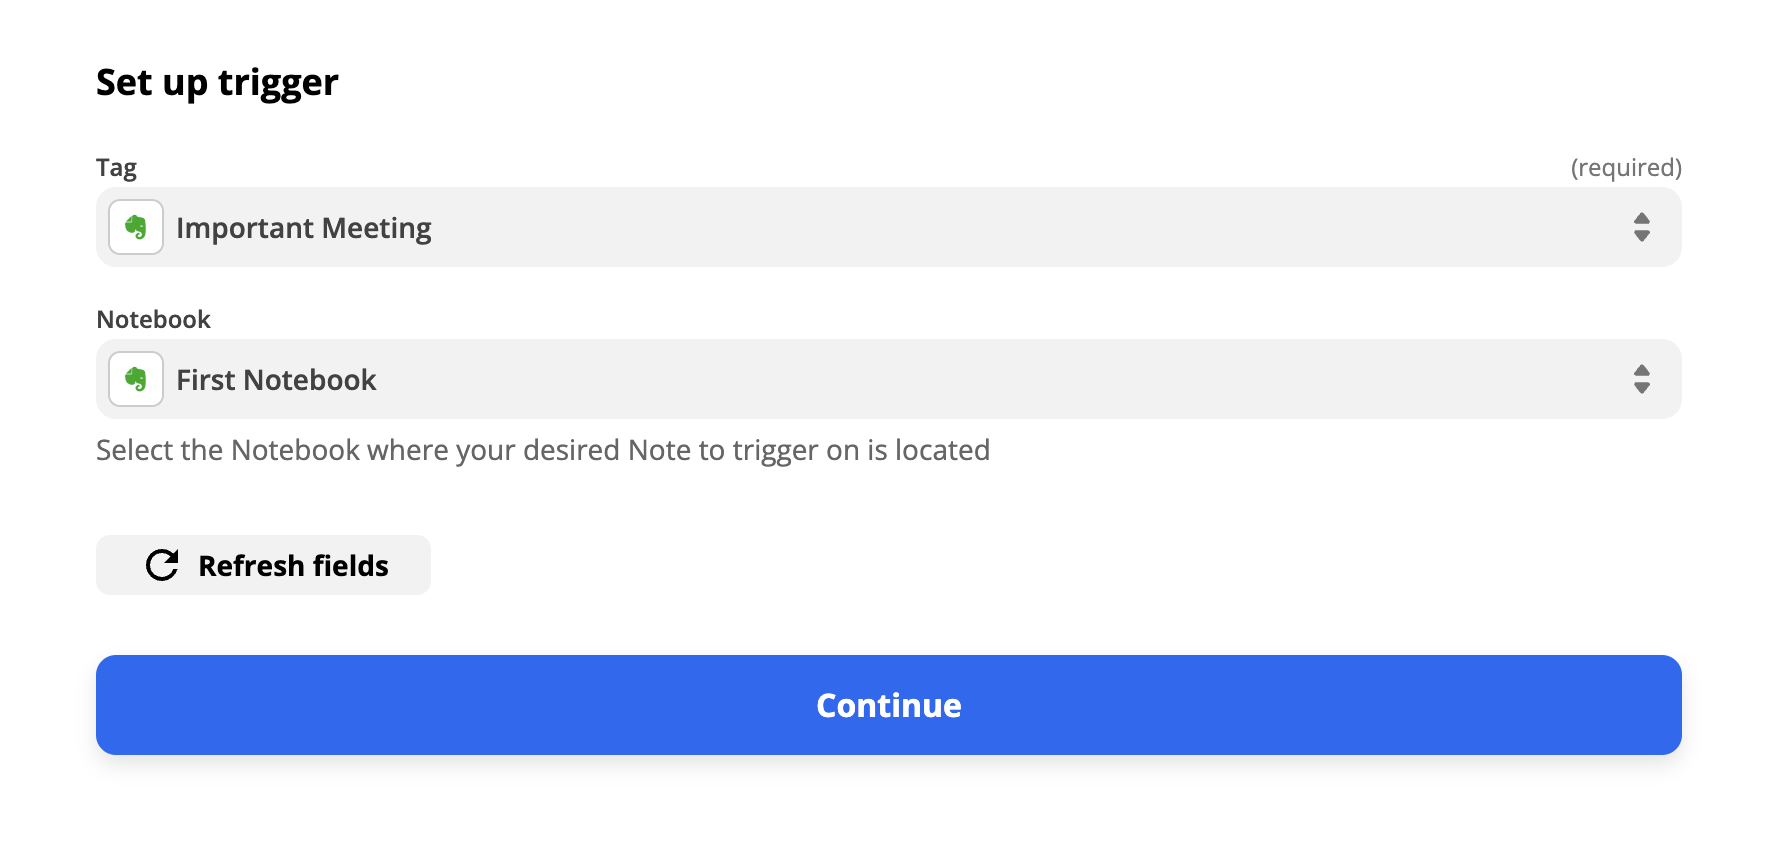Image resolution: width=1776 pixels, height=846 pixels.
Task: Click the Notebook field label
Action: [153, 319]
